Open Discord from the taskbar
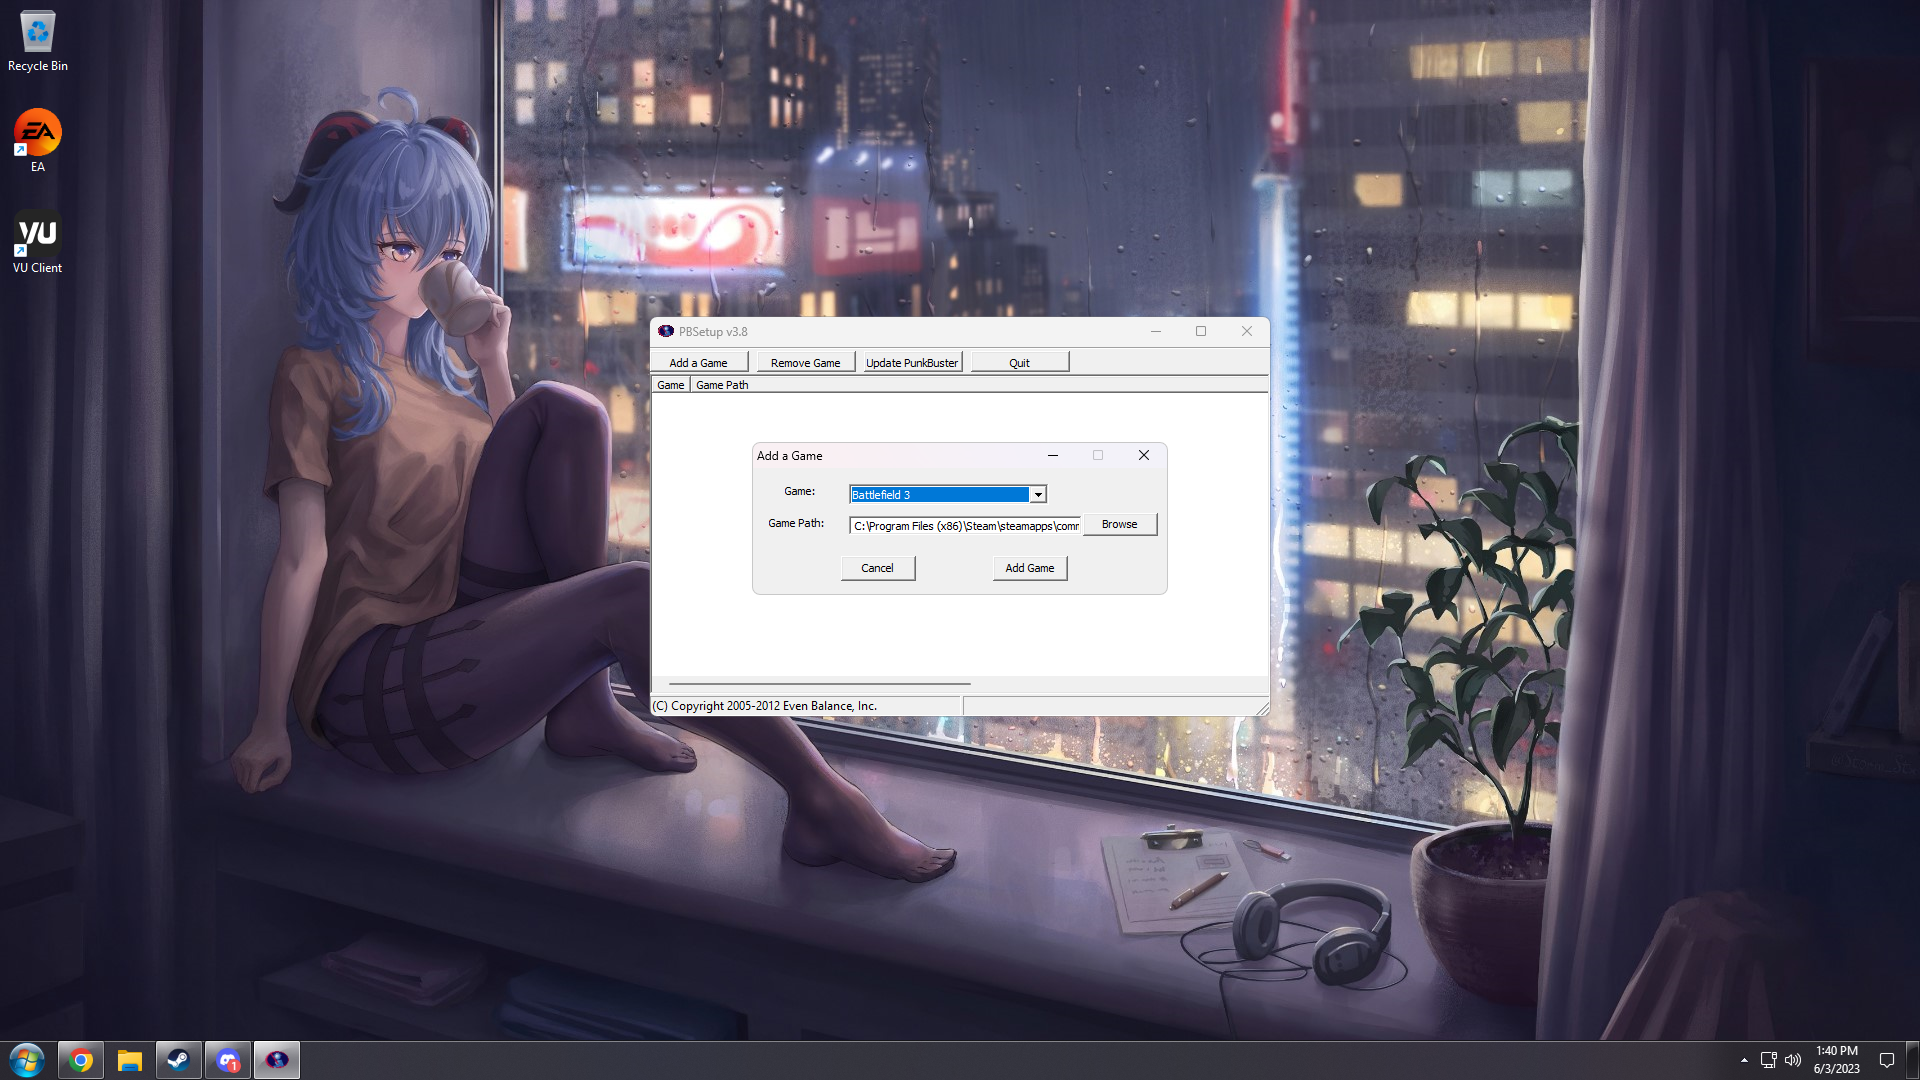 click(x=228, y=1060)
